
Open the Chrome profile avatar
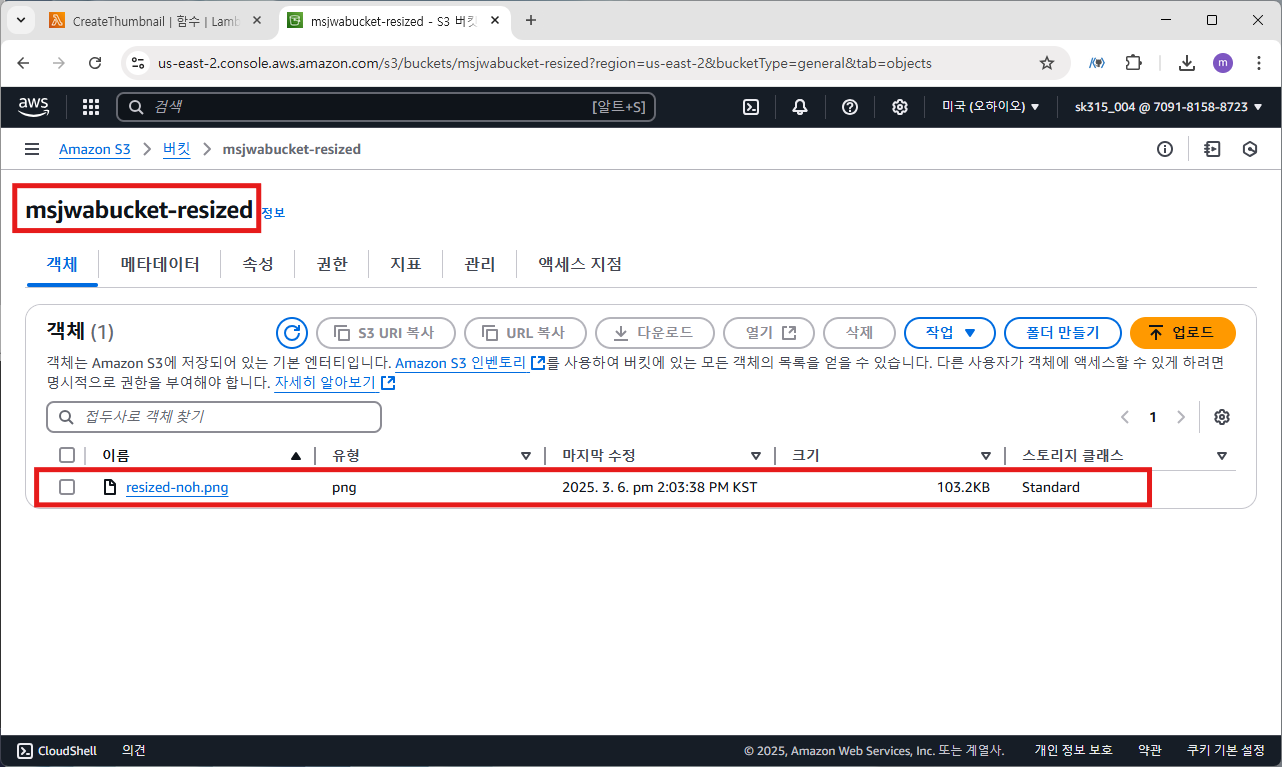[1223, 63]
